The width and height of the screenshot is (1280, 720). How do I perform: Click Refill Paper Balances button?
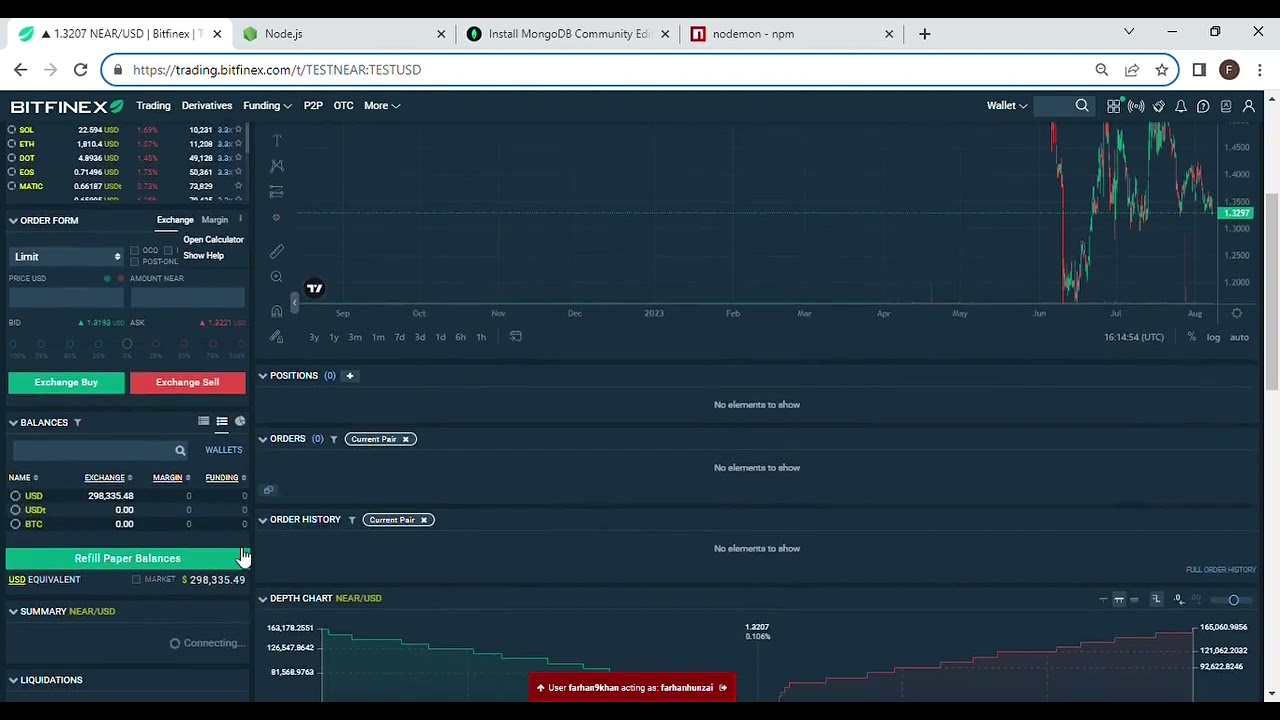click(x=127, y=558)
